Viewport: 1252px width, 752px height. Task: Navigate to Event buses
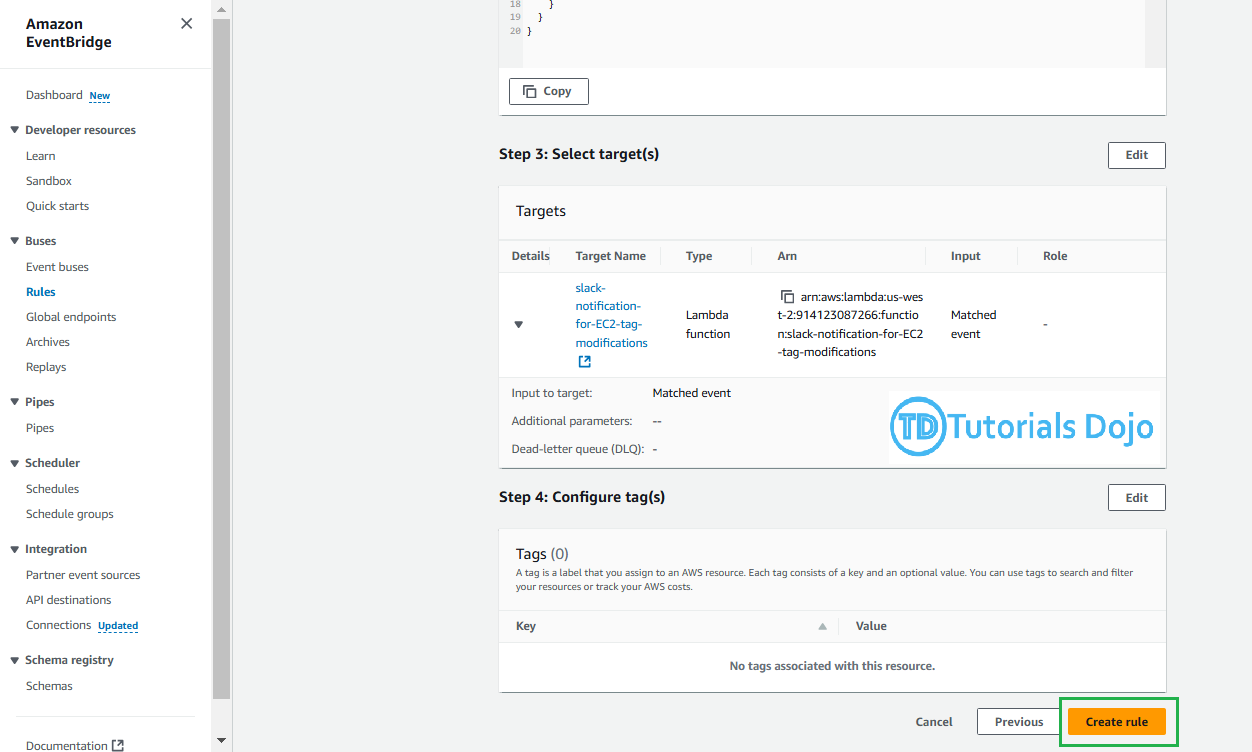click(57, 267)
